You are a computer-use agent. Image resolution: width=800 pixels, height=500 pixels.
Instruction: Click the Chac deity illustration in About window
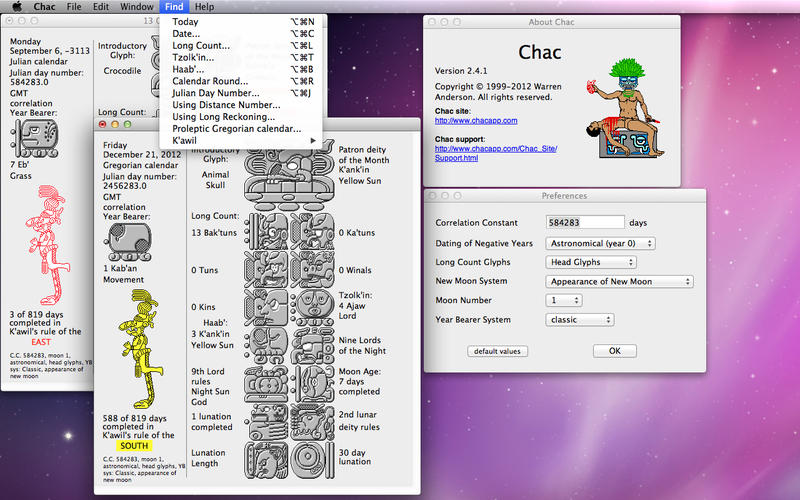(x=626, y=108)
